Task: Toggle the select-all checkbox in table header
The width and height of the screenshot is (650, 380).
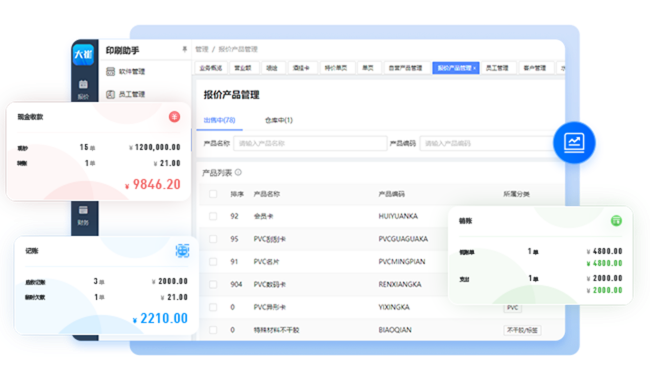Action: 213,194
